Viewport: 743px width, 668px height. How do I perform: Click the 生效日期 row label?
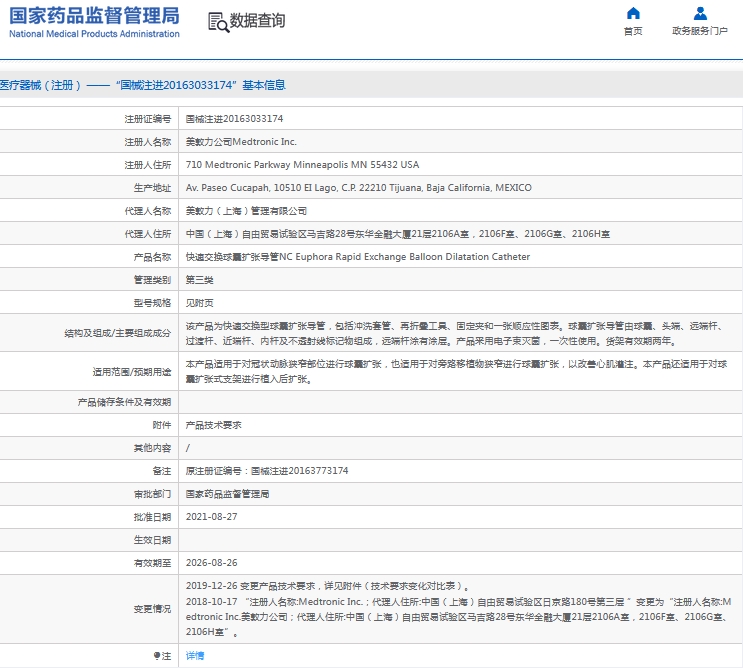point(152,540)
